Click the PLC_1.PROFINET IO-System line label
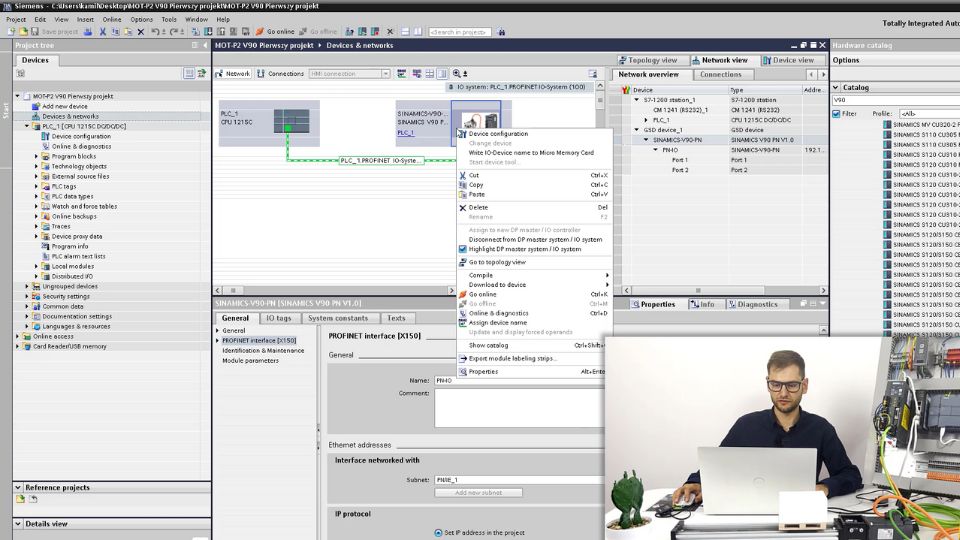The image size is (960, 540). click(x=381, y=160)
